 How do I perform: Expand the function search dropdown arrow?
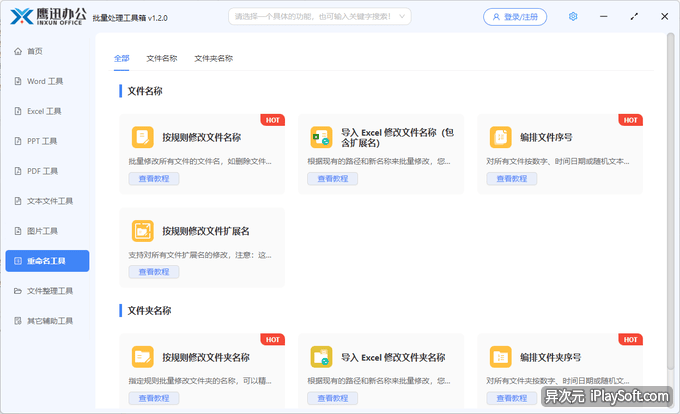click(402, 16)
